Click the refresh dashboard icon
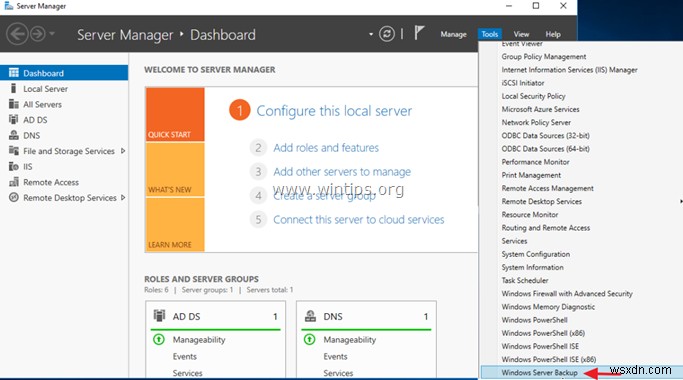 click(387, 34)
